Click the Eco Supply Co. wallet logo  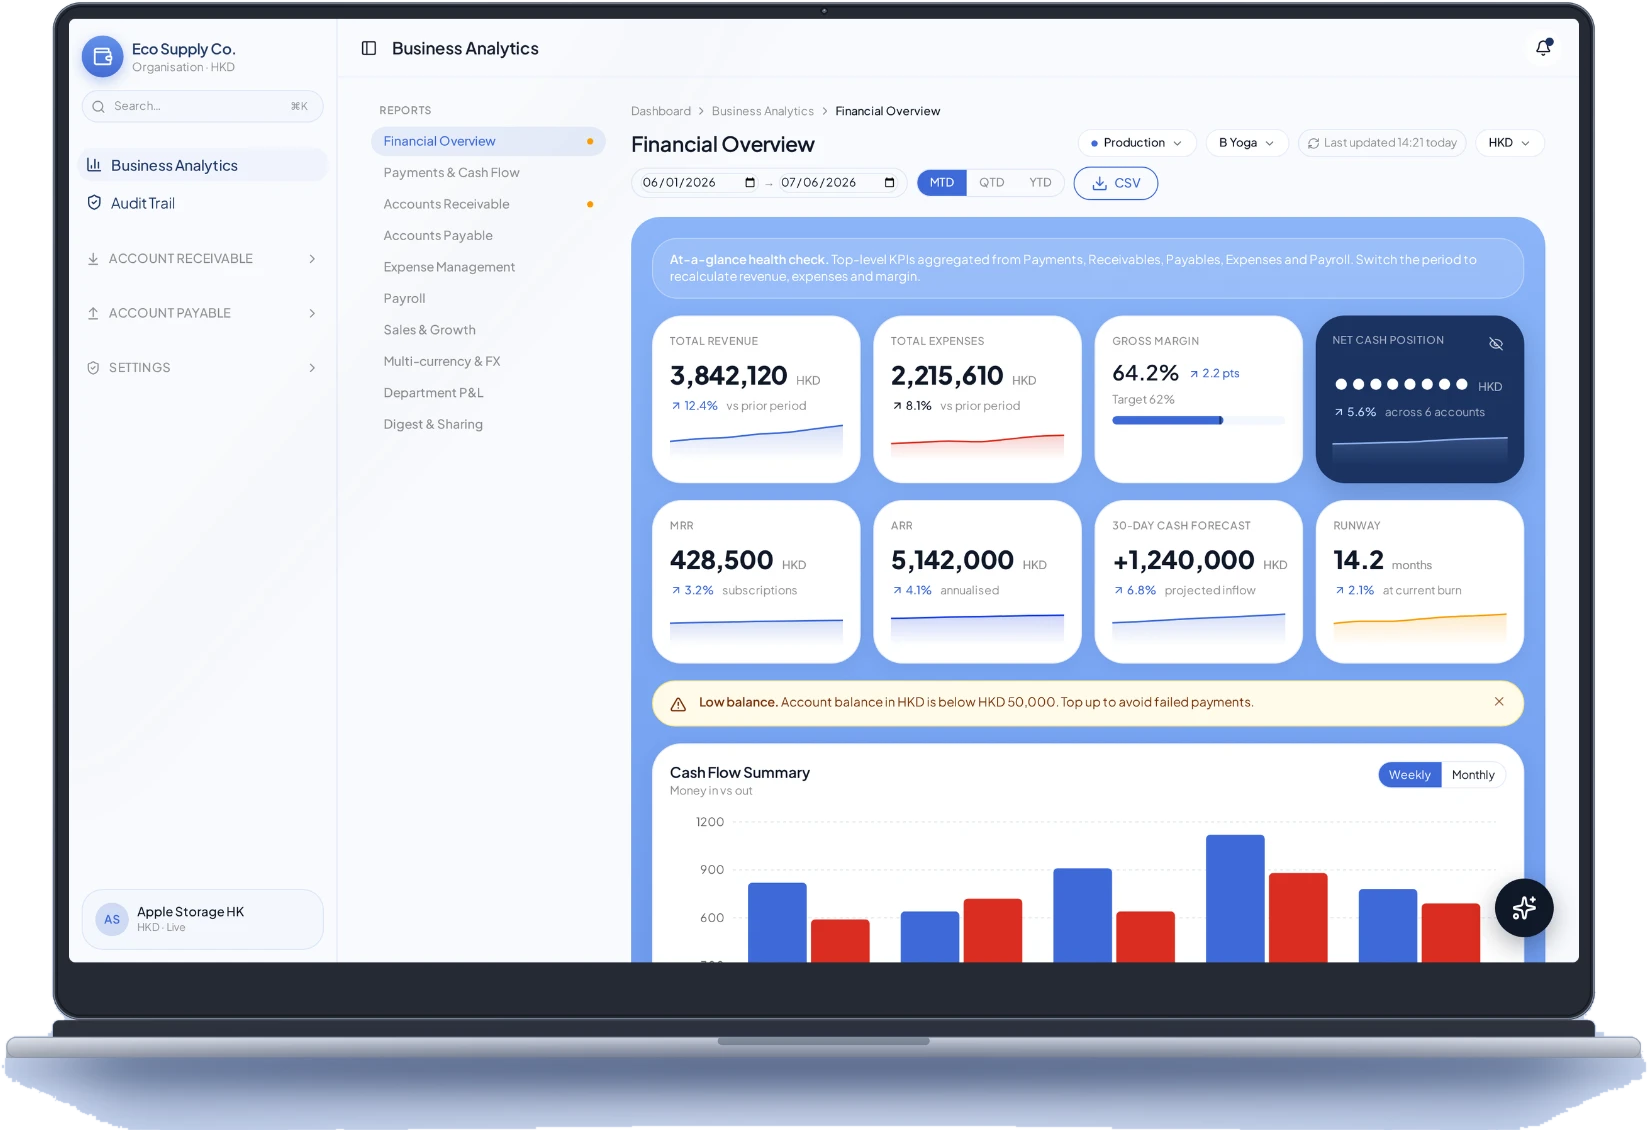click(x=102, y=57)
